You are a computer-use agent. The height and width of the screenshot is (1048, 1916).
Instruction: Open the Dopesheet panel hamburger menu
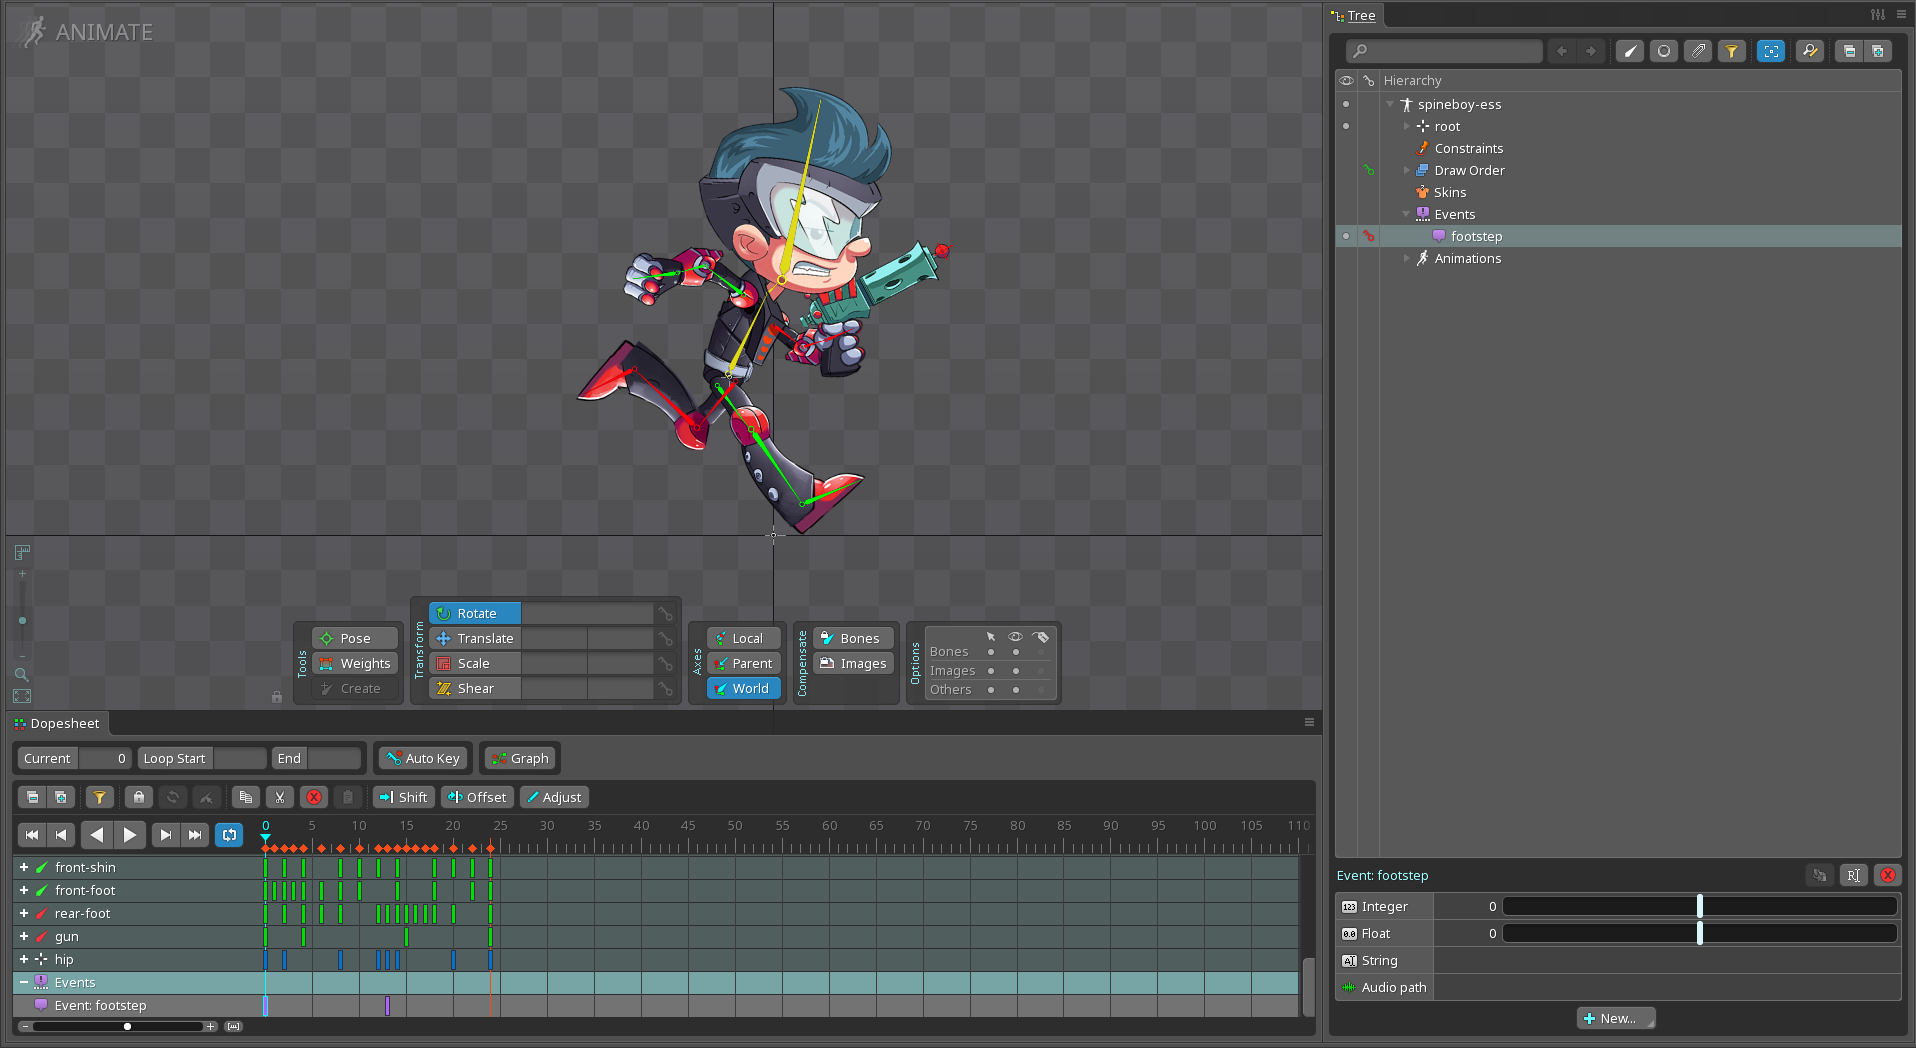pos(1309,722)
